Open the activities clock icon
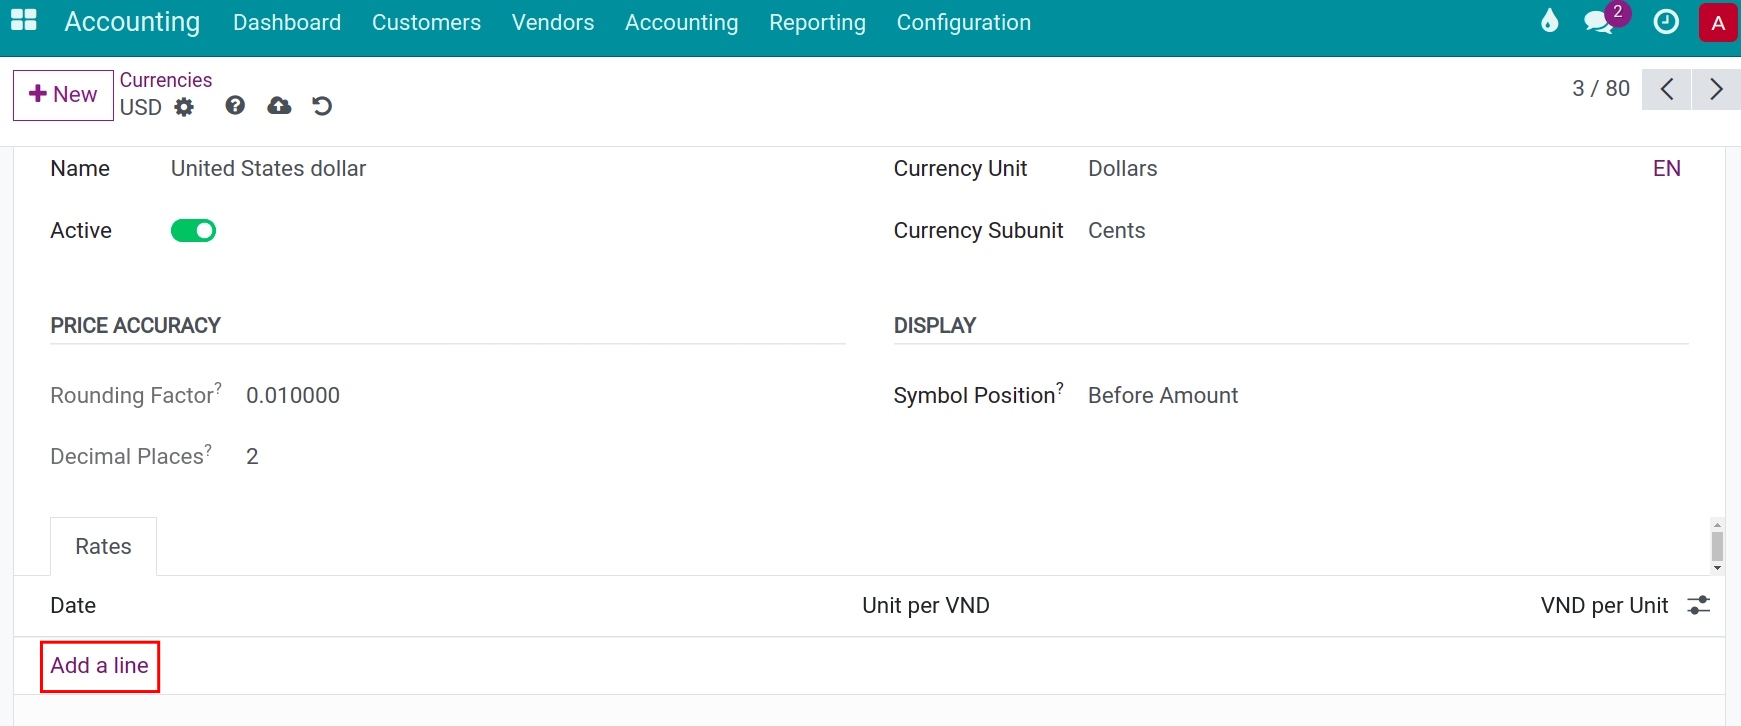The height and width of the screenshot is (726, 1741). 1666,21
